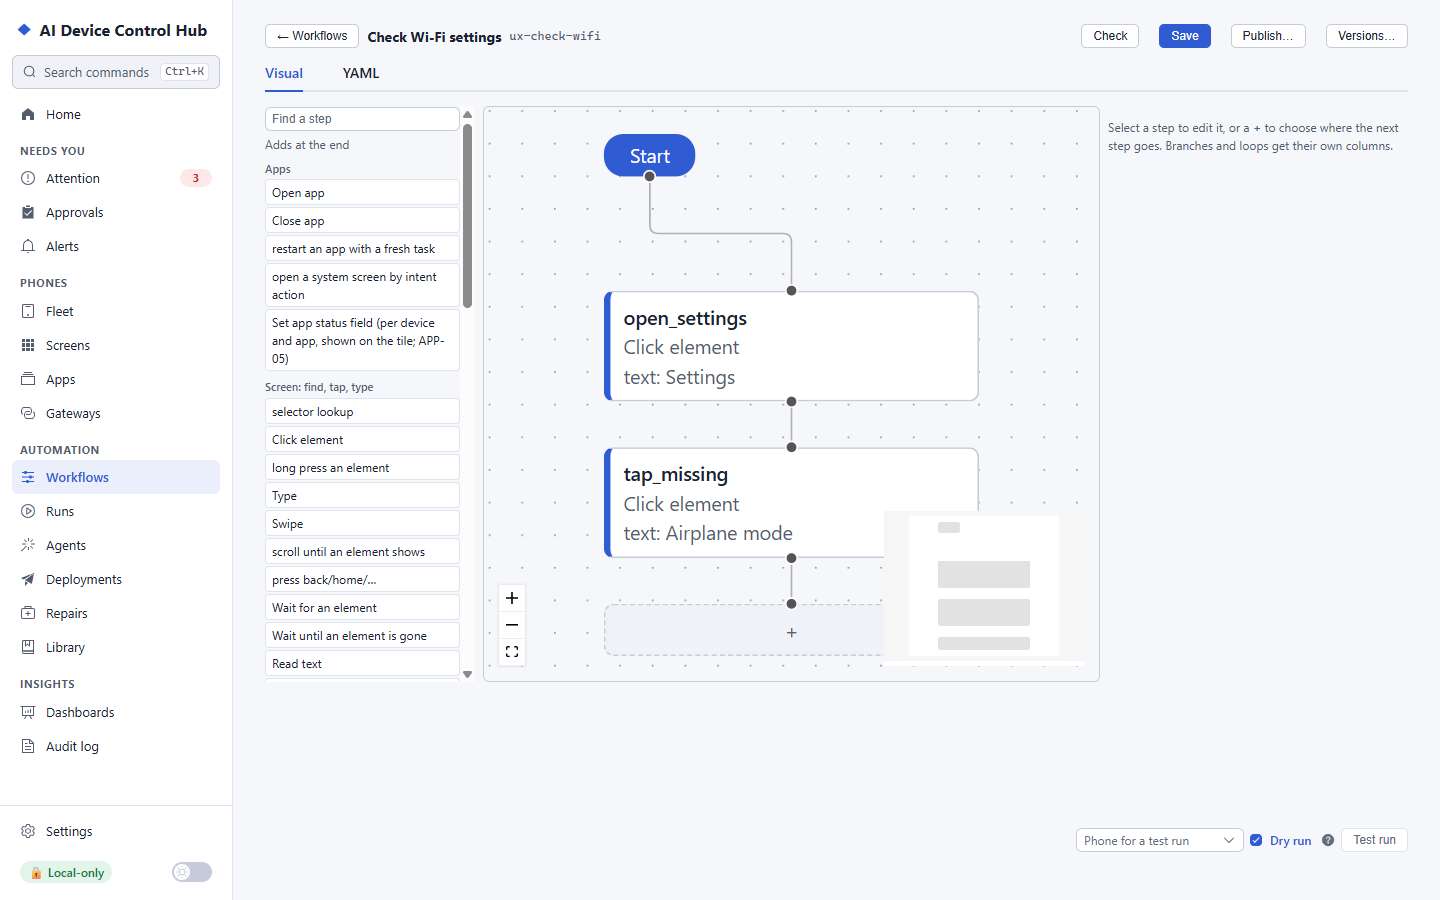The width and height of the screenshot is (1440, 900).
Task: Open the Phone for a test run dropdown
Action: tap(1159, 841)
